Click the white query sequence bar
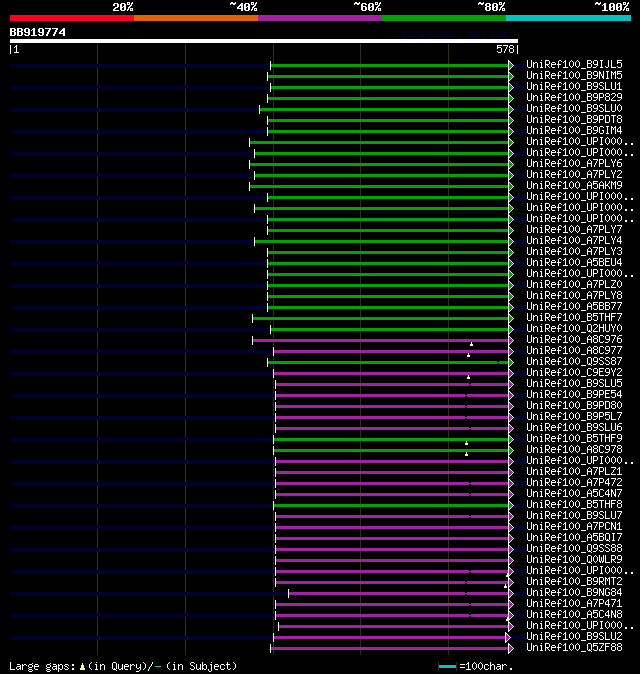Viewport: 640px width, 674px height. point(264,41)
